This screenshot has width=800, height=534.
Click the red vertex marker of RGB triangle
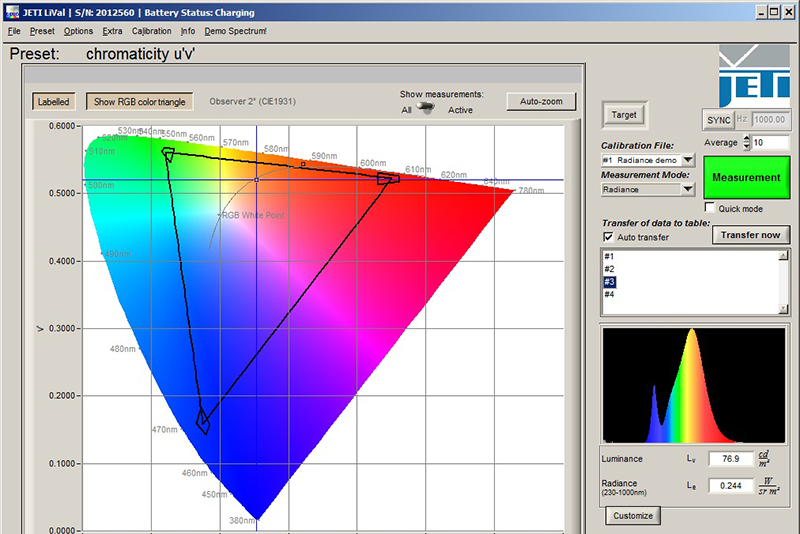click(x=388, y=179)
